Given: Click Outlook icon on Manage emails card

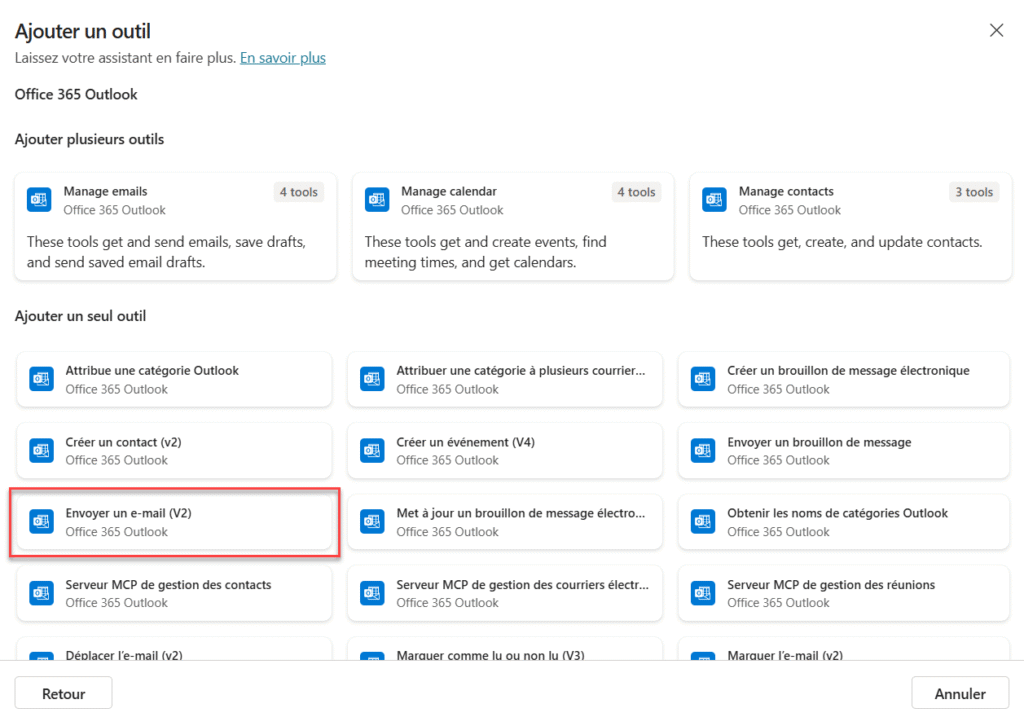Looking at the screenshot, I should click(39, 200).
